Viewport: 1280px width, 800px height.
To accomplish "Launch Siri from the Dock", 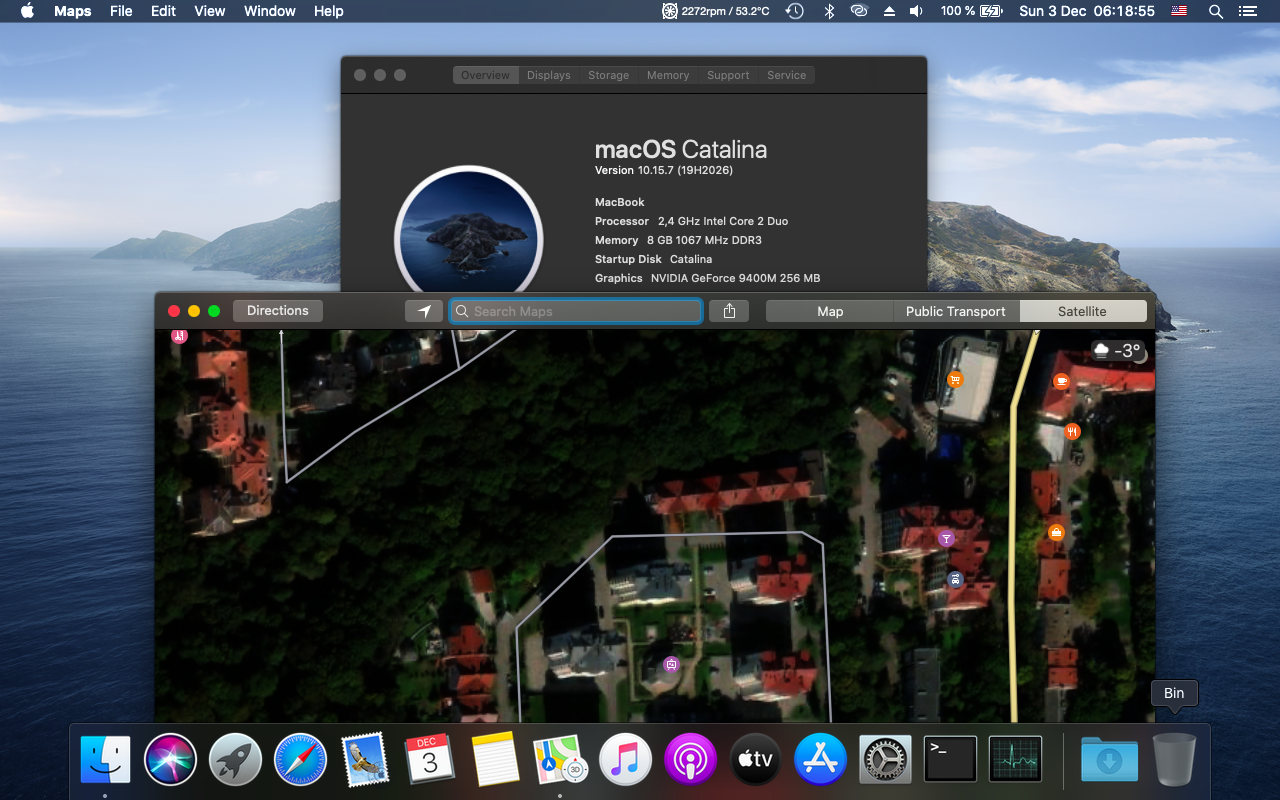I will 170,760.
